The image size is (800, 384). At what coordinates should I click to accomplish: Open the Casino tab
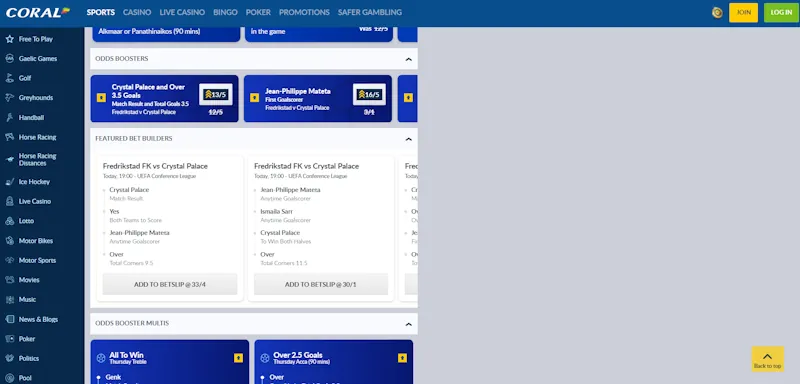pyautogui.click(x=137, y=12)
